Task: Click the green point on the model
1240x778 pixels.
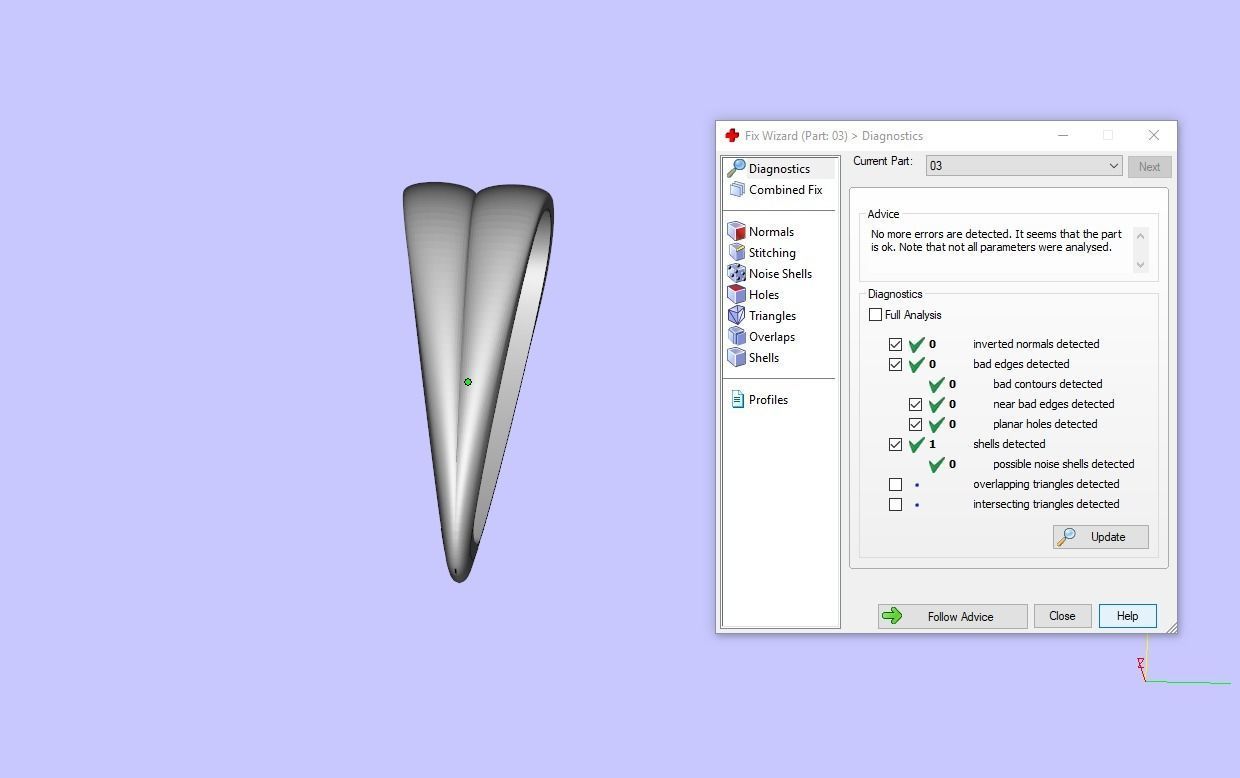Action: [x=468, y=382]
